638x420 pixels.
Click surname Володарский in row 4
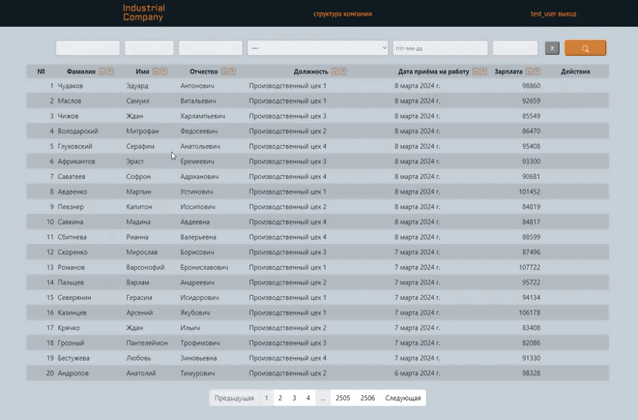78,131
